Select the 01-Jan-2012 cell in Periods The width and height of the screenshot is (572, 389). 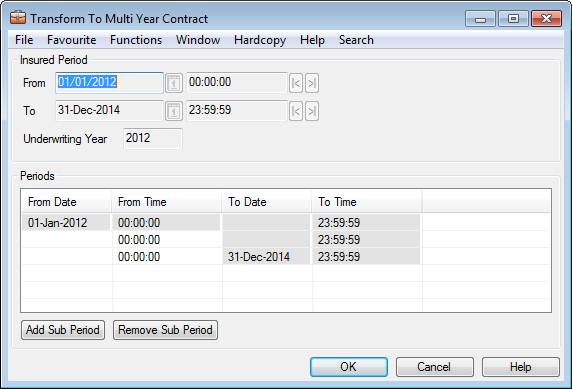point(66,223)
